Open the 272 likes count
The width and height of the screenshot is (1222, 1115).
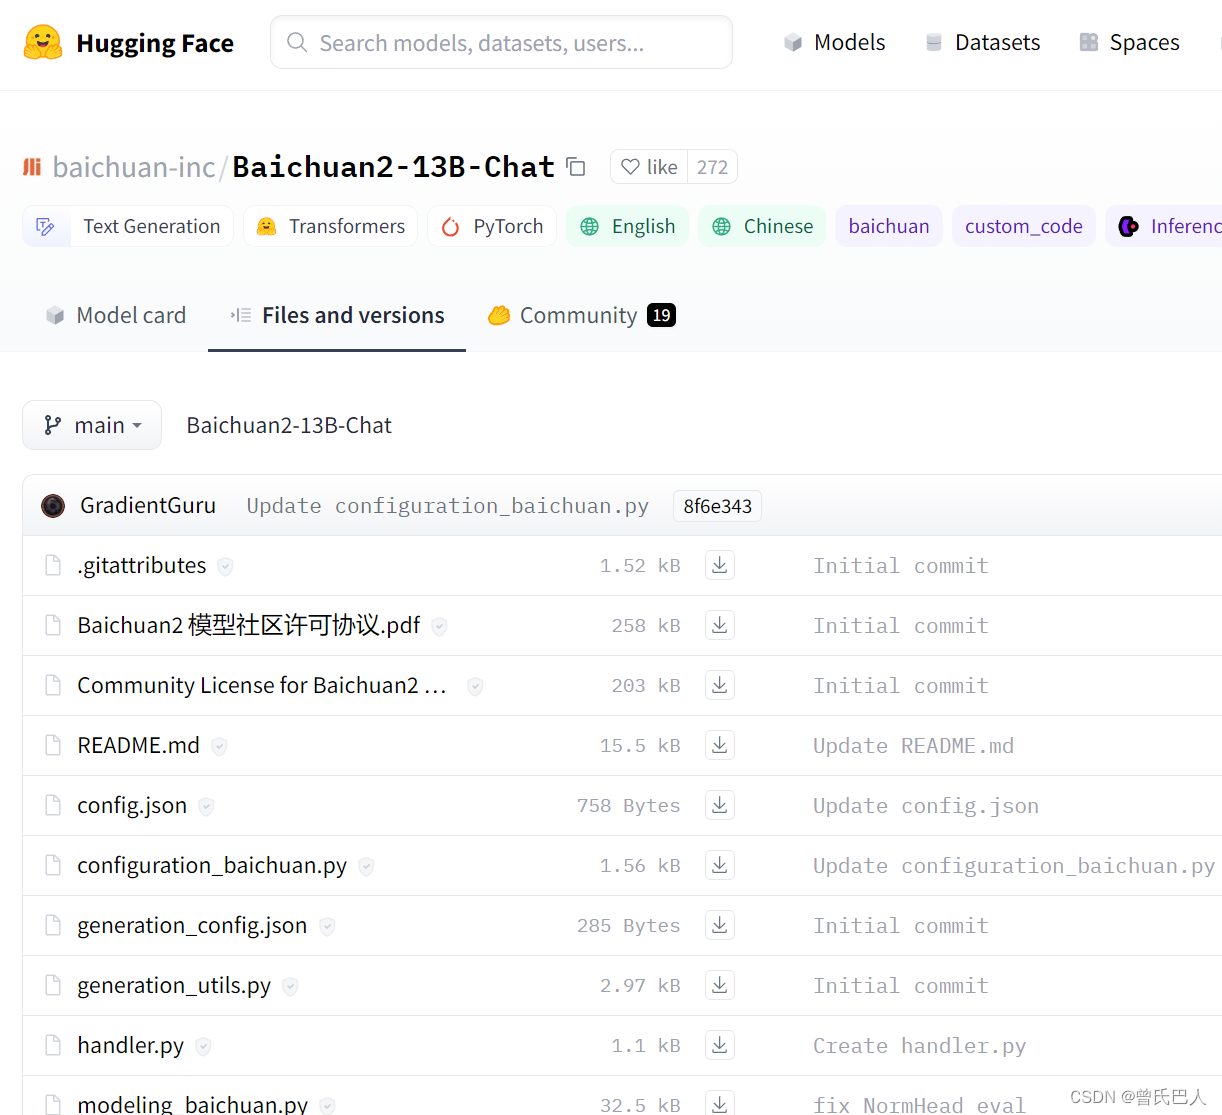[x=712, y=167]
